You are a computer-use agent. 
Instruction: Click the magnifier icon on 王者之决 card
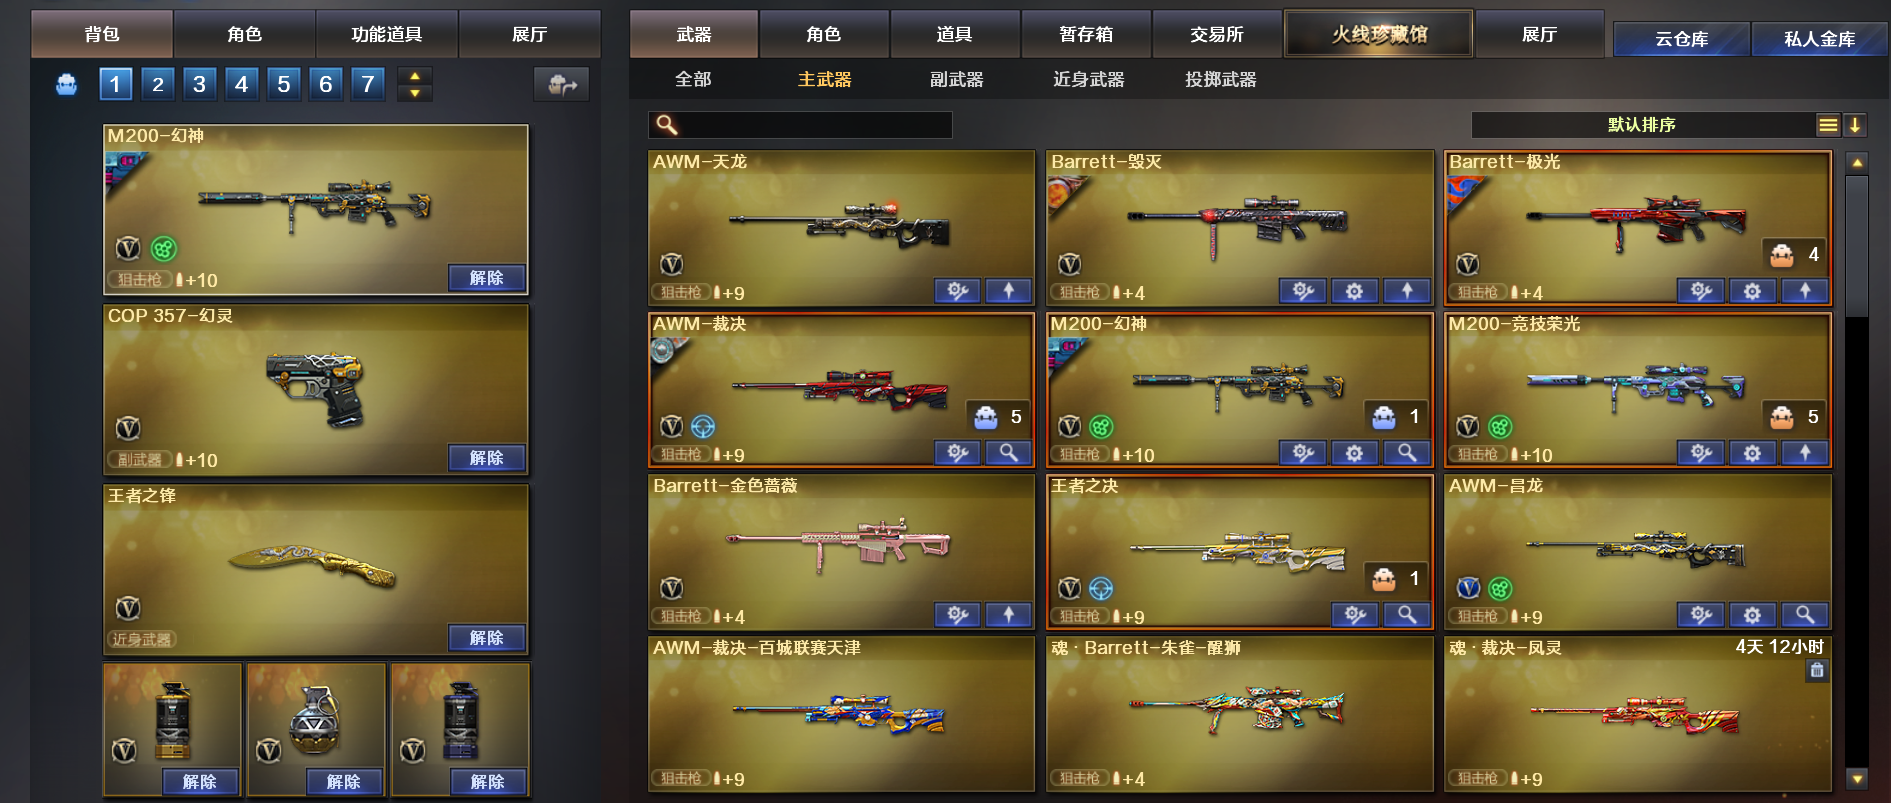[1406, 615]
